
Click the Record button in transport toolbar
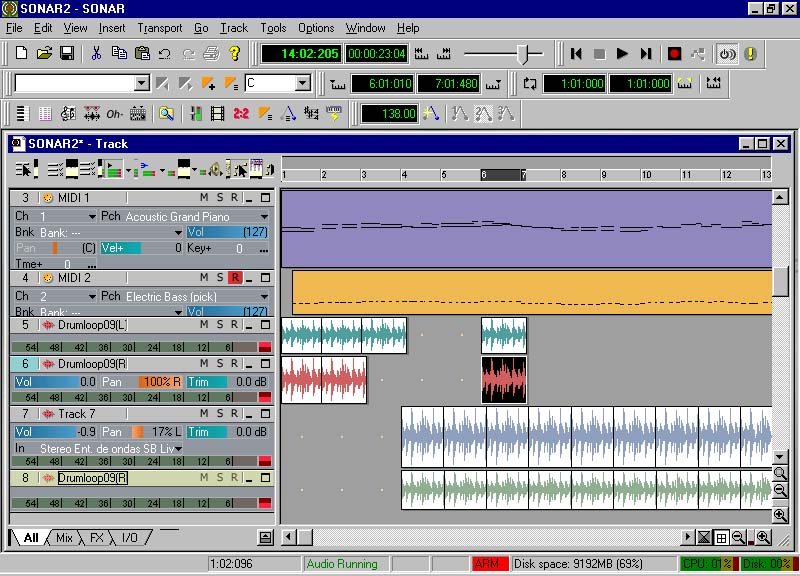click(674, 54)
